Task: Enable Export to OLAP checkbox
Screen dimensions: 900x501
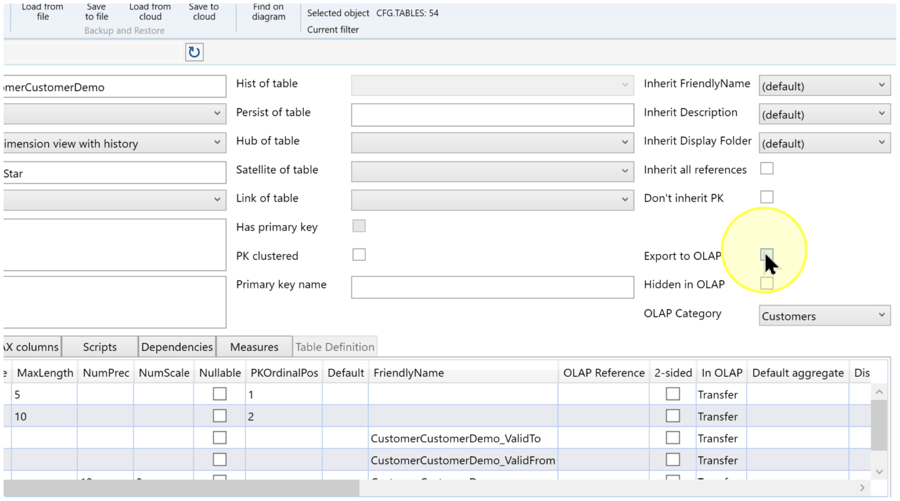Action: (767, 255)
